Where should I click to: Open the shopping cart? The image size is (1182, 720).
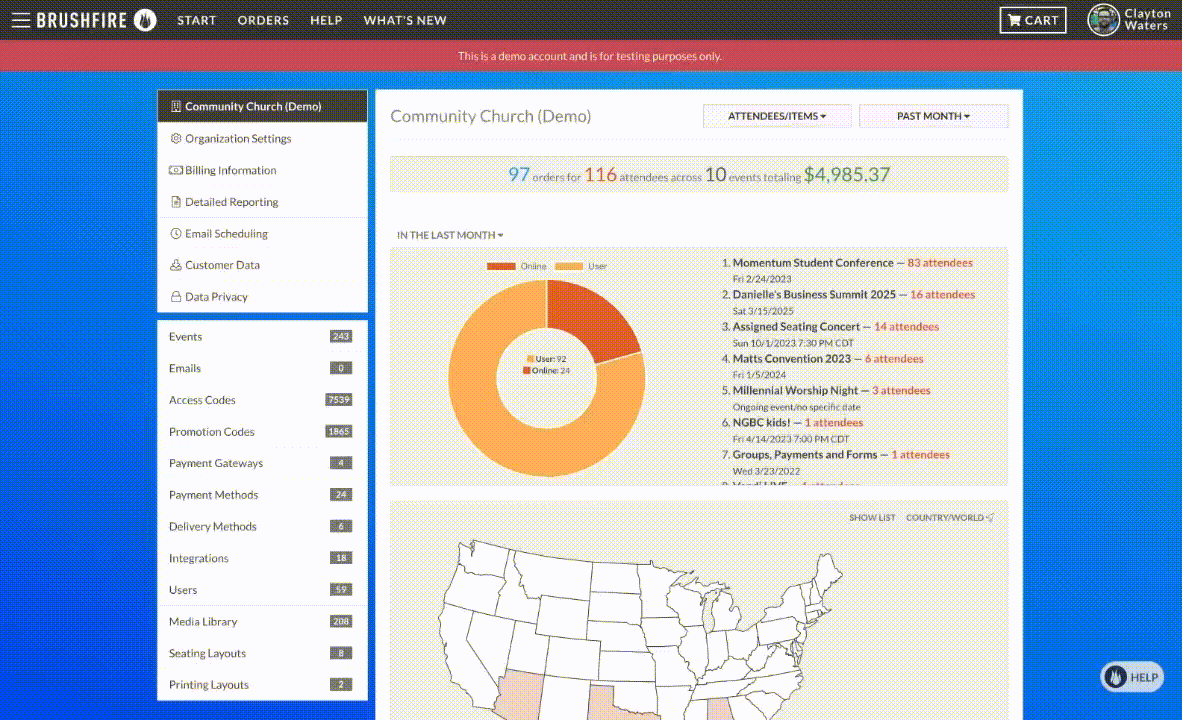tap(1033, 20)
